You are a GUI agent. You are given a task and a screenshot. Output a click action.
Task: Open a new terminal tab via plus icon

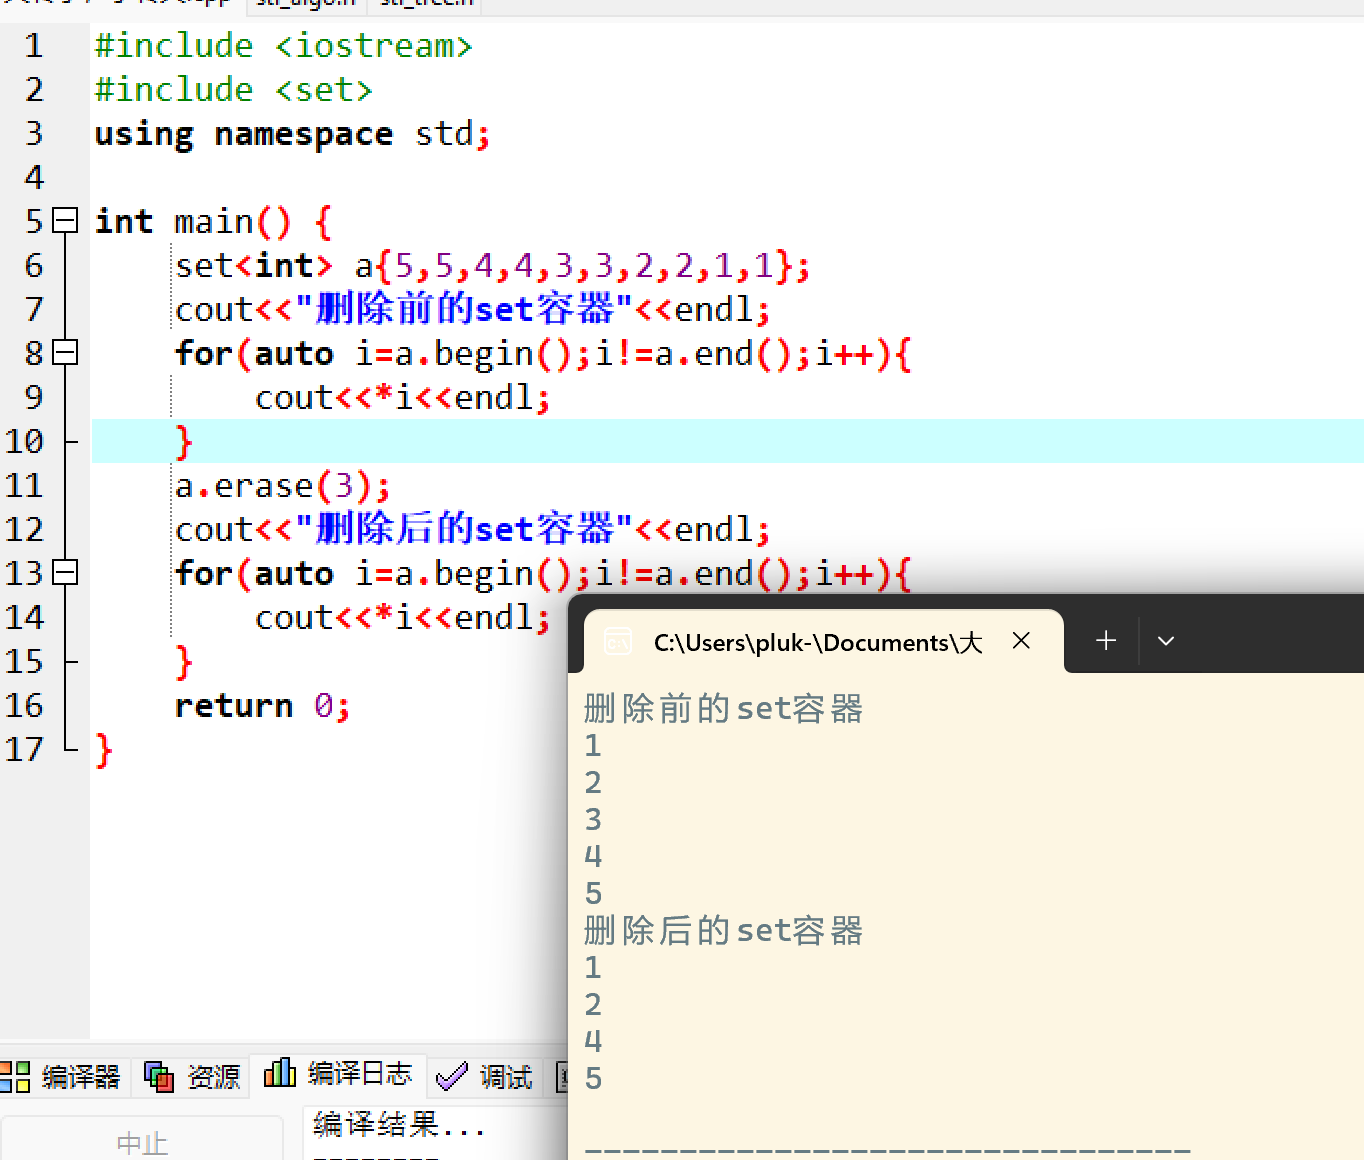click(1105, 640)
